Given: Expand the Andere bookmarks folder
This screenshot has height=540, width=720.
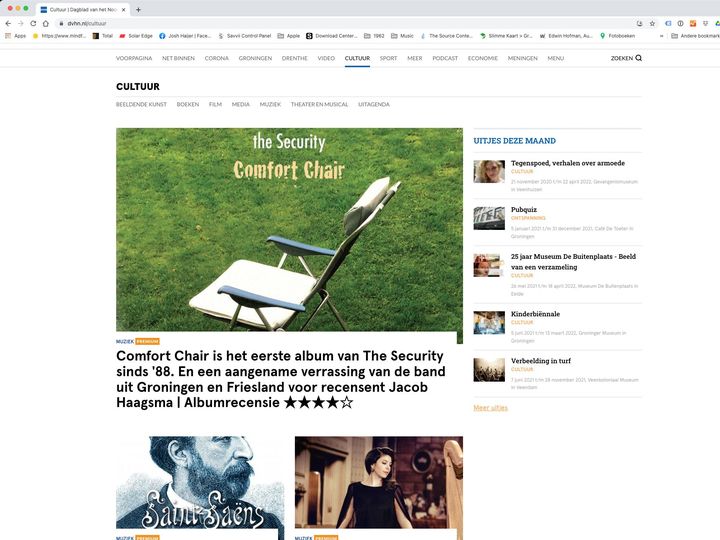Looking at the screenshot, I should [695, 36].
